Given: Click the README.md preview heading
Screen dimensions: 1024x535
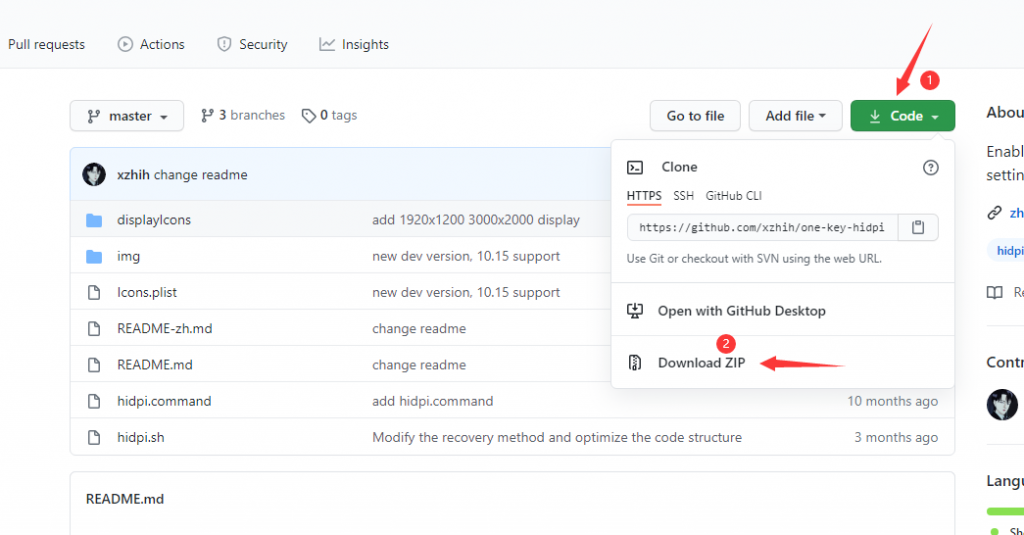Looking at the screenshot, I should [x=125, y=499].
